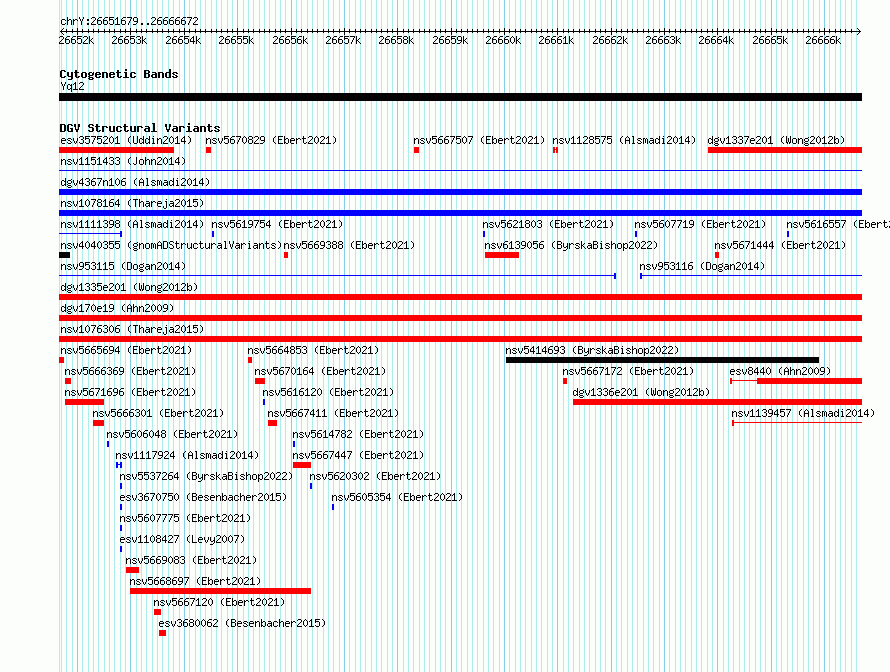Screen dimensions: 890x672
Task: Open nsv5621803 (Ebert2021) variant
Action: point(548,224)
